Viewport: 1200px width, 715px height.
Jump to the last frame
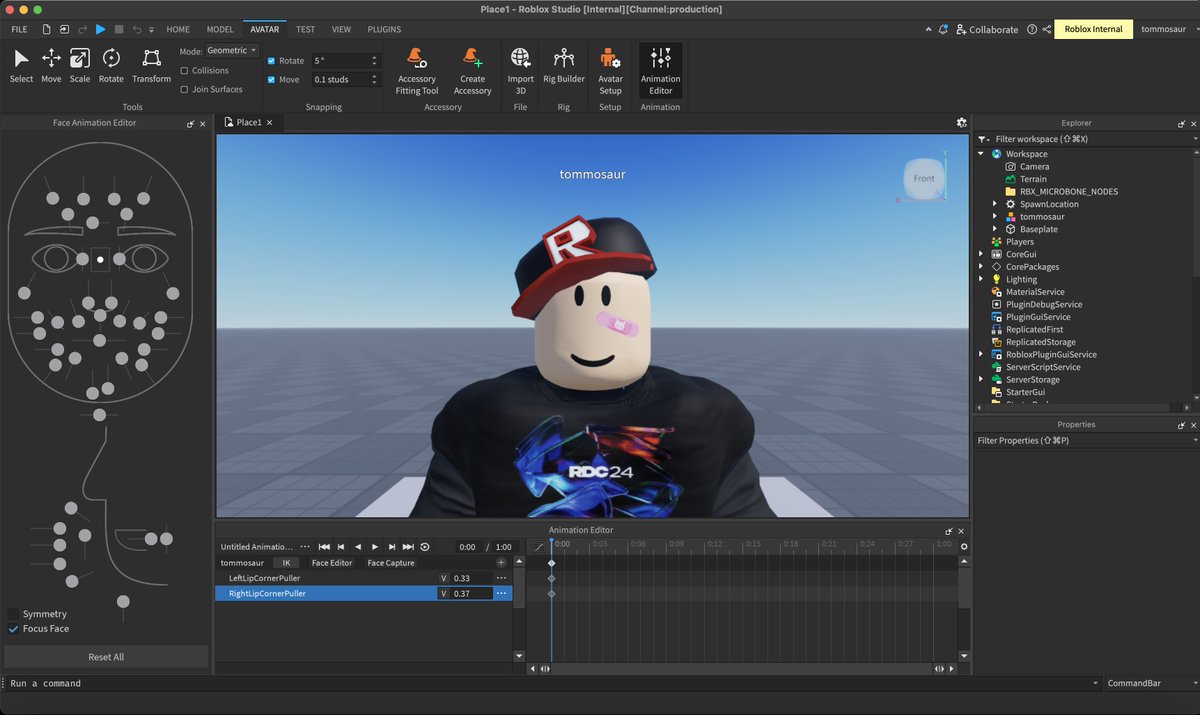[x=408, y=547]
